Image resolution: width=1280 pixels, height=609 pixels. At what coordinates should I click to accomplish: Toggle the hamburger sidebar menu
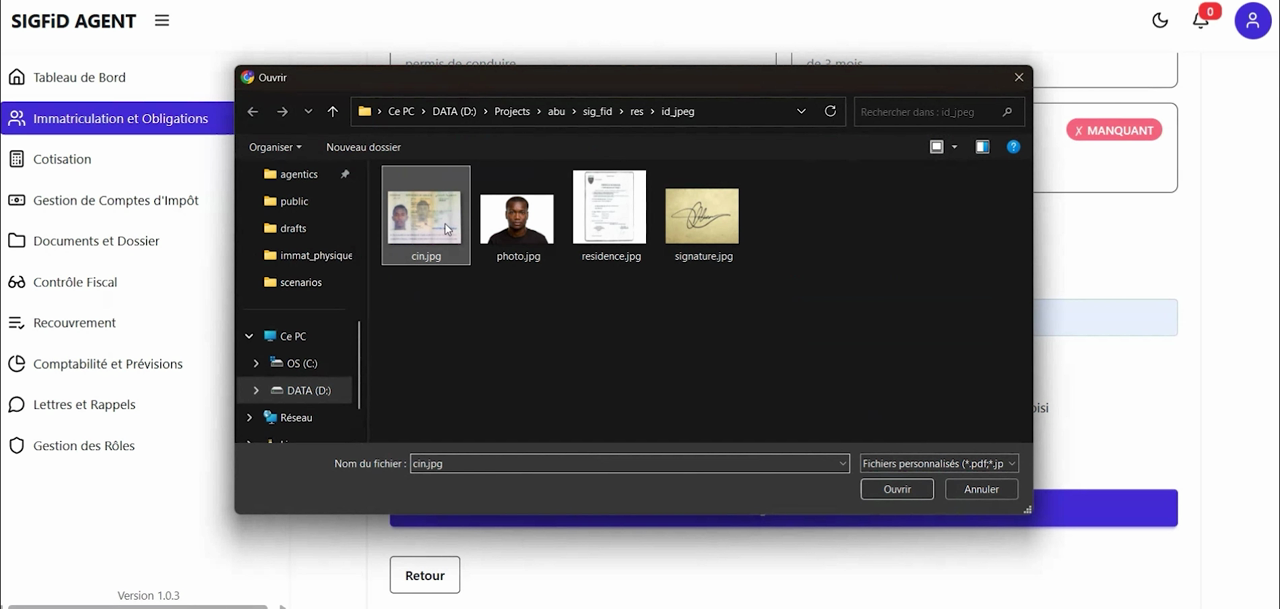[162, 20]
